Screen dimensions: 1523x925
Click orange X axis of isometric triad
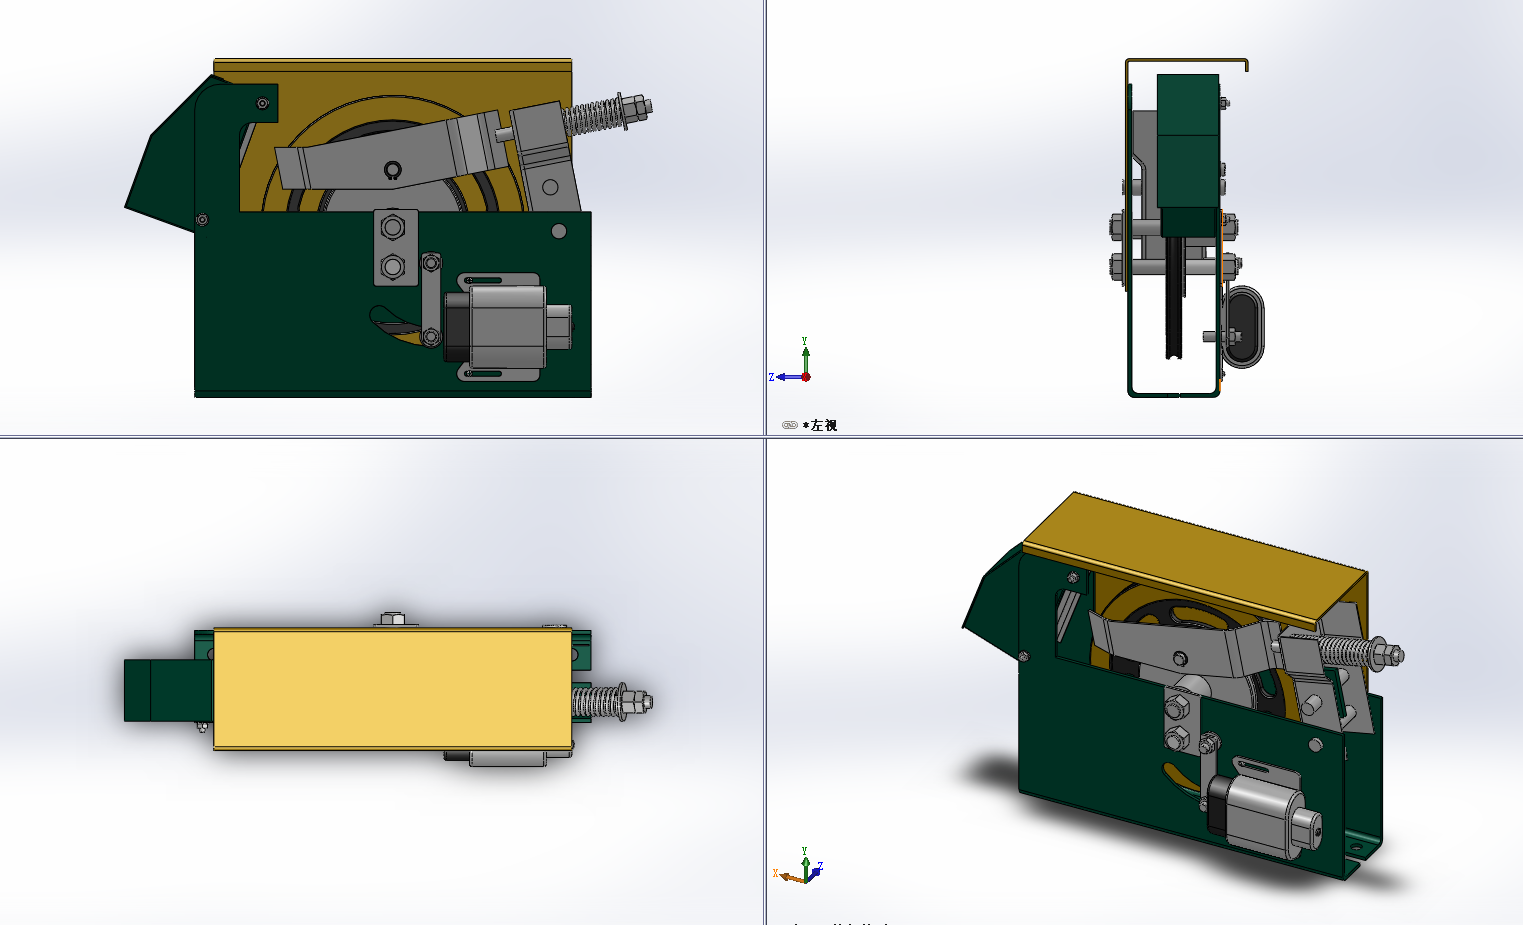tap(790, 877)
